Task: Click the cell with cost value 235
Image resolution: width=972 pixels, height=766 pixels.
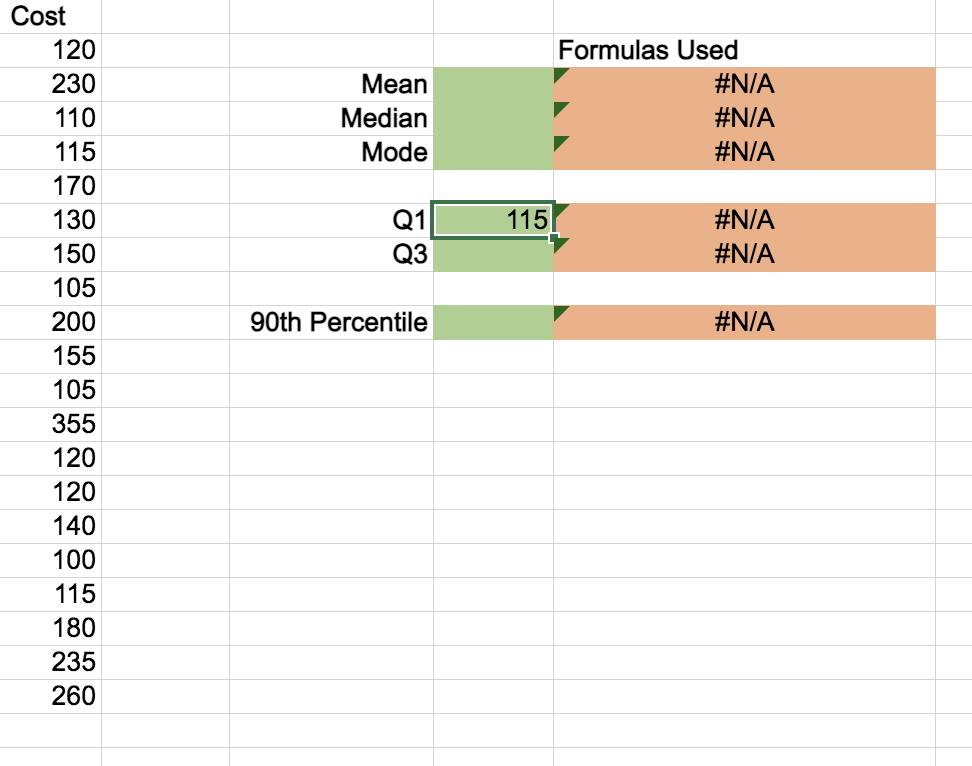Action: tap(50, 663)
